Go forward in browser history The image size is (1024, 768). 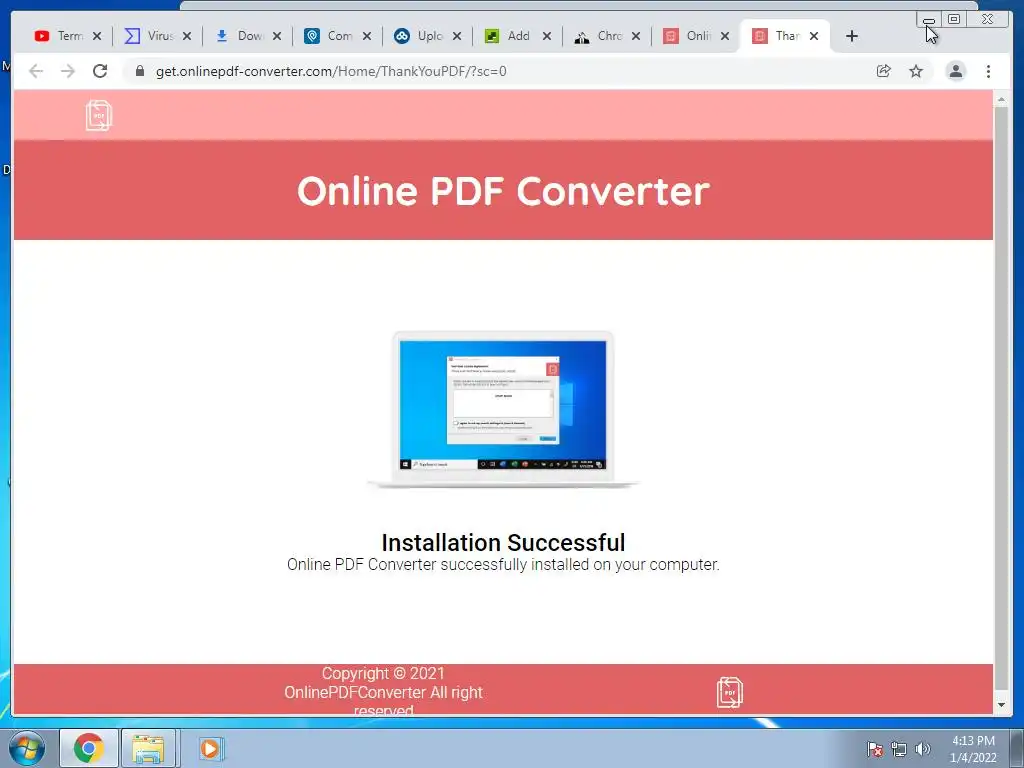tap(68, 71)
